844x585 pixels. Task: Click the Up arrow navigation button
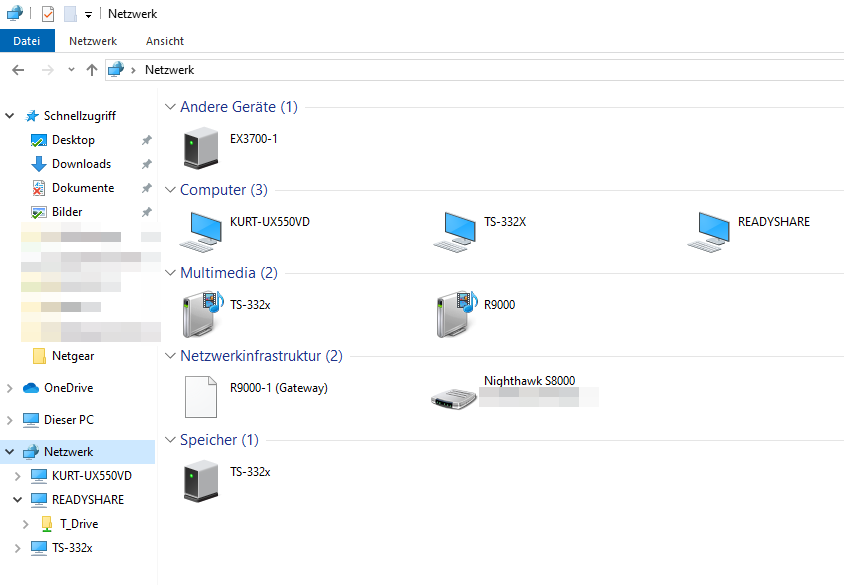point(92,70)
